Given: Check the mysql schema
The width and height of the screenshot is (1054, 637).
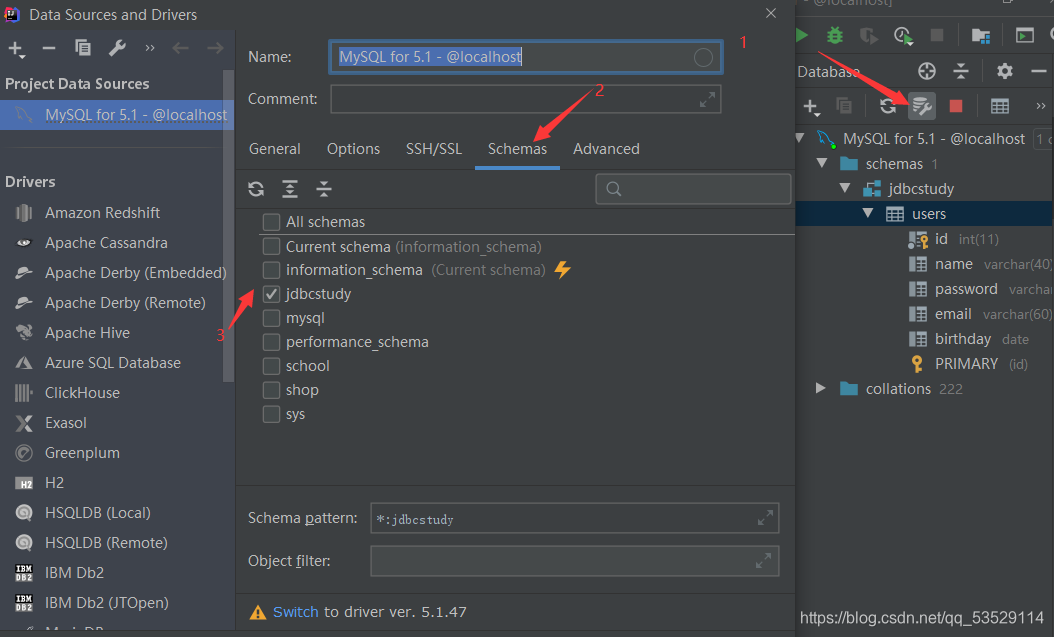Looking at the screenshot, I should (272, 318).
